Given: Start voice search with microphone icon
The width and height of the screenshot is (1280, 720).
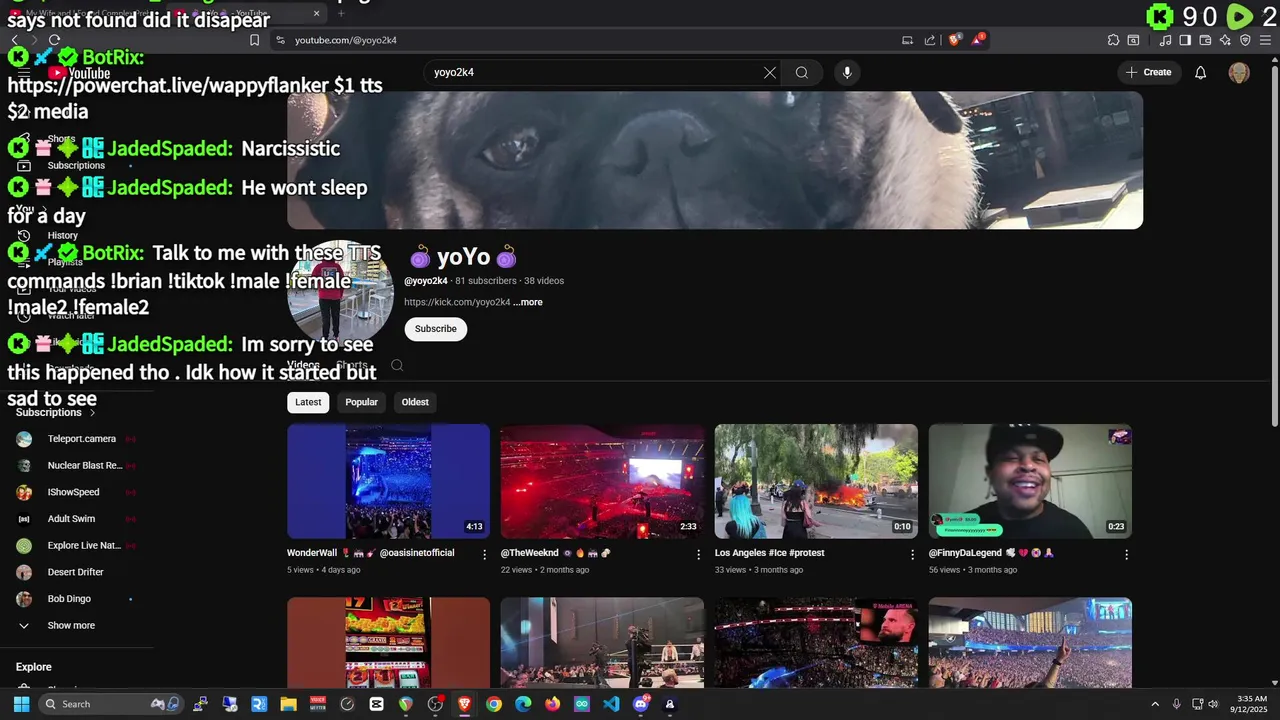Looking at the screenshot, I should point(847,72).
